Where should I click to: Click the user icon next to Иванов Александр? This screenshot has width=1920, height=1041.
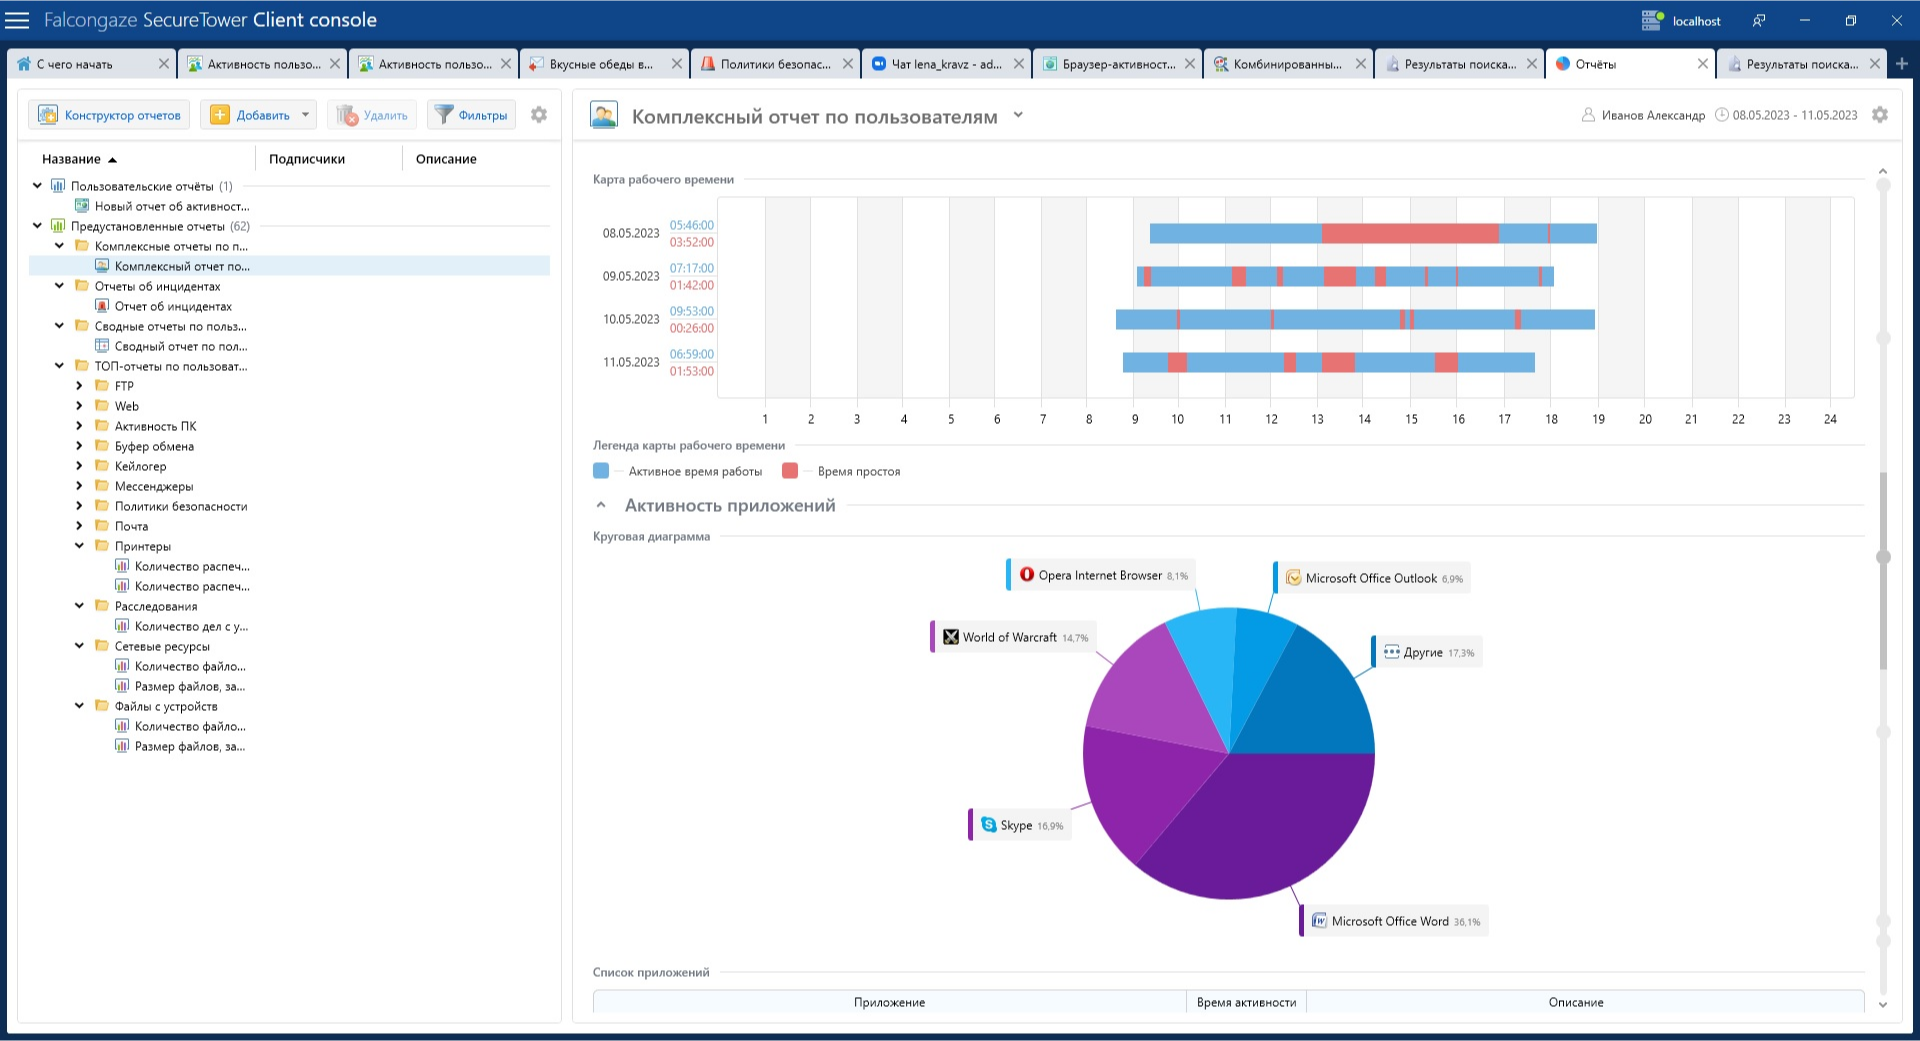click(1588, 115)
